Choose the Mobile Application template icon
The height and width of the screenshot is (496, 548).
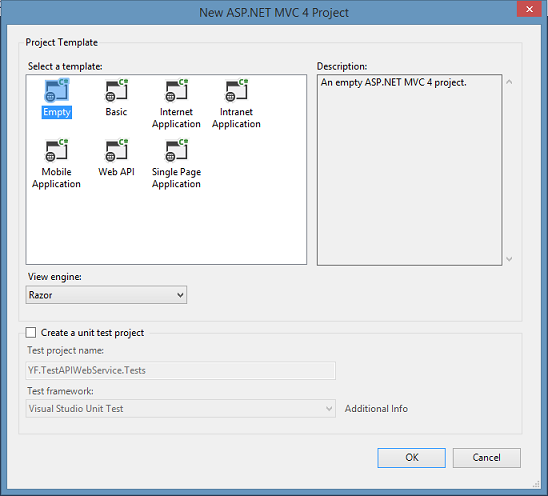[57, 150]
